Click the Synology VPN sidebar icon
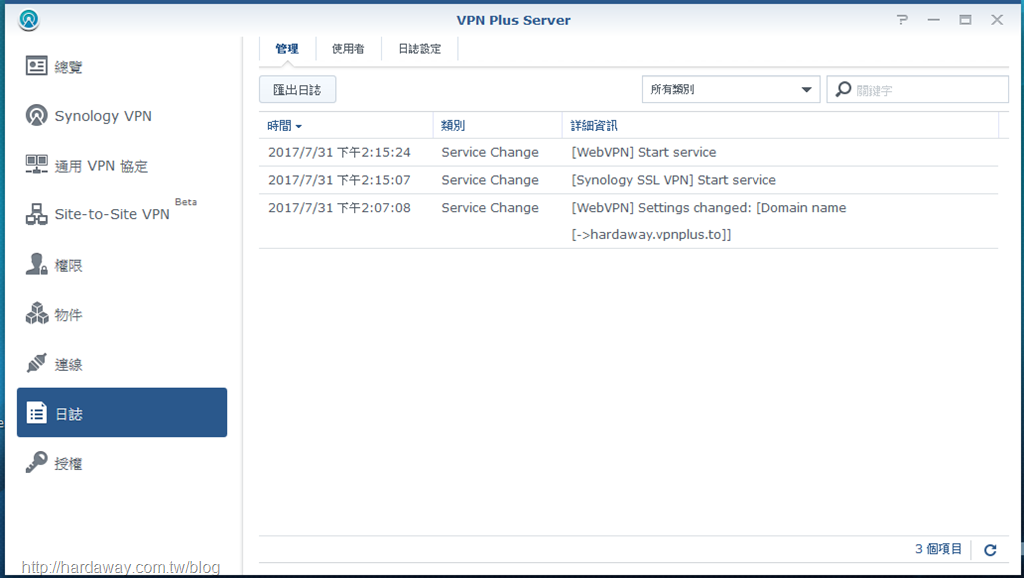Screen dimensions: 1024x578 pyautogui.click(x=37, y=115)
